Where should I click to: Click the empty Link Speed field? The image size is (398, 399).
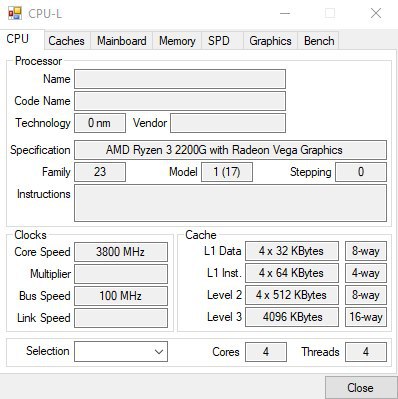121,318
